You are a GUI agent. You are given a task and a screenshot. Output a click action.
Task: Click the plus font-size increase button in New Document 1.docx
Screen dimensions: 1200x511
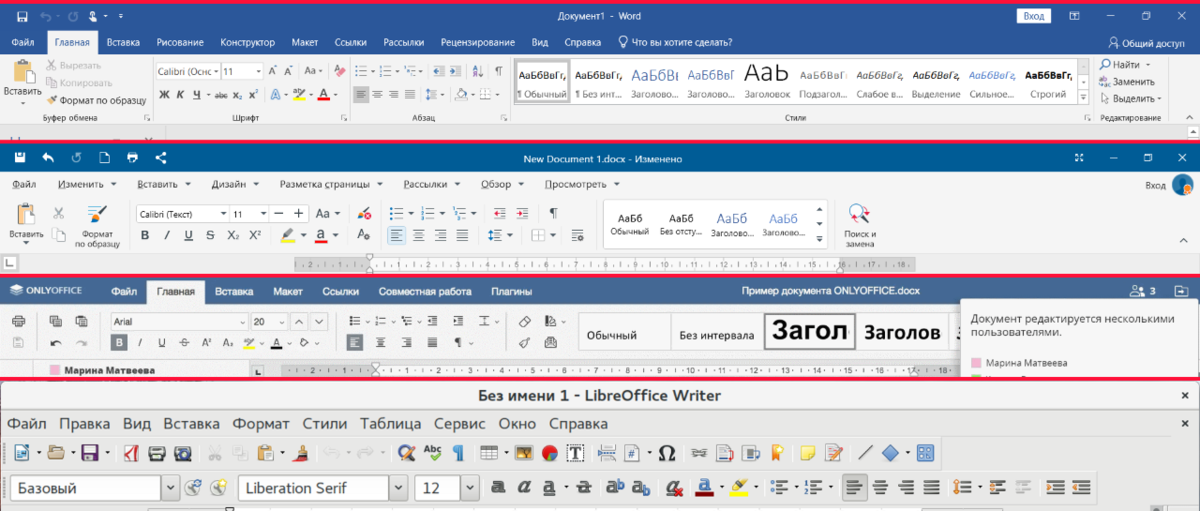(x=298, y=214)
